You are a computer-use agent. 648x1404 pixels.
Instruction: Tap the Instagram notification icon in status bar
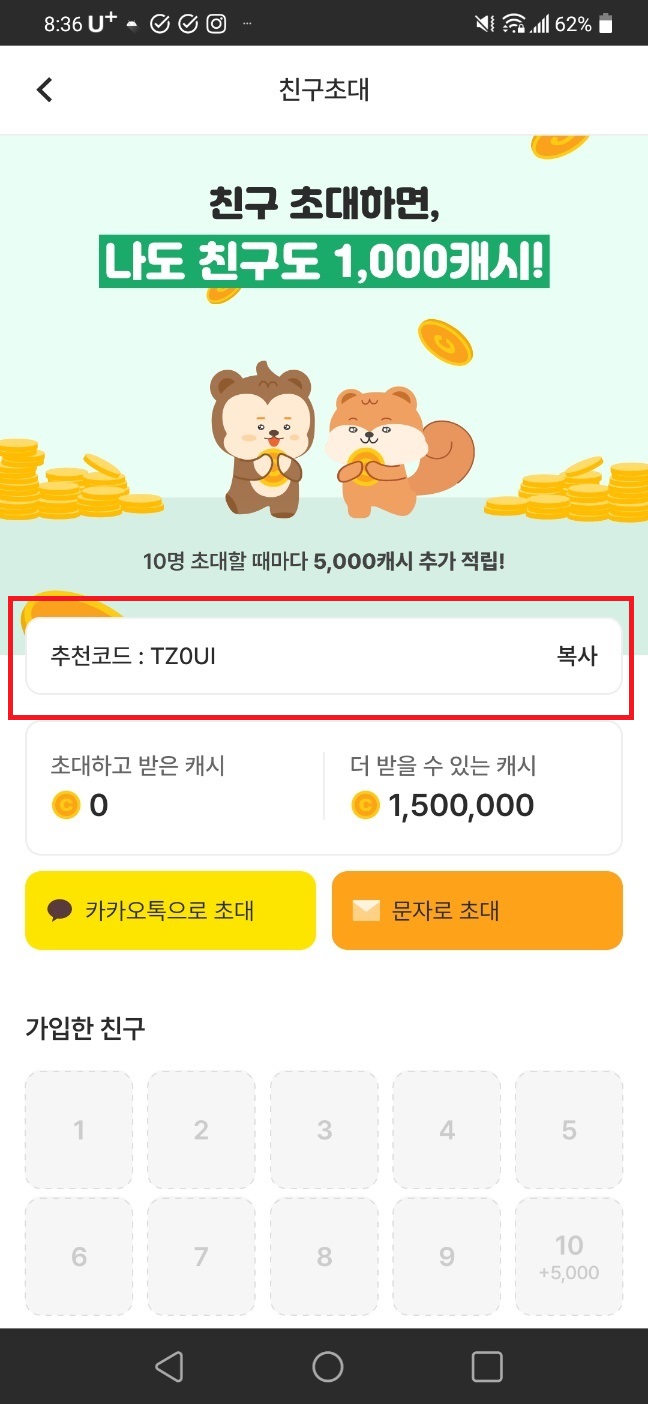click(216, 24)
